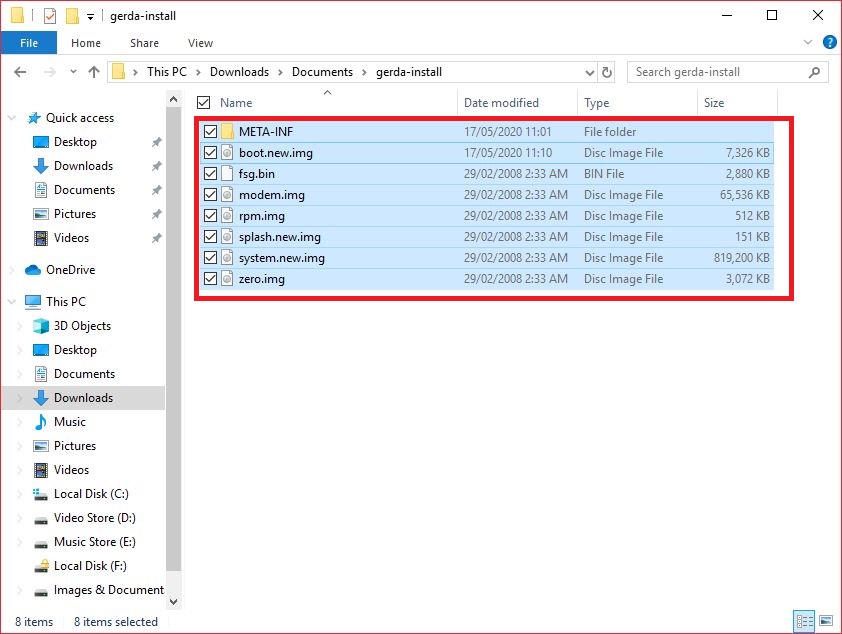Collapse the Quick access tree node

tap(12, 118)
